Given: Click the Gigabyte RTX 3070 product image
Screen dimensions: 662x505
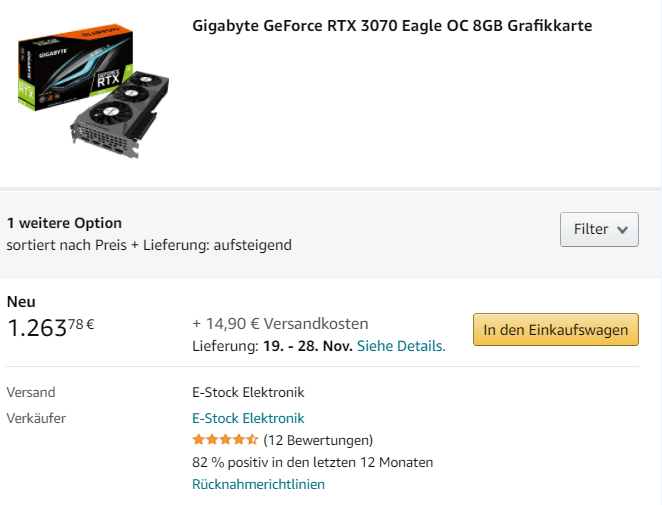Looking at the screenshot, I should (x=93, y=91).
